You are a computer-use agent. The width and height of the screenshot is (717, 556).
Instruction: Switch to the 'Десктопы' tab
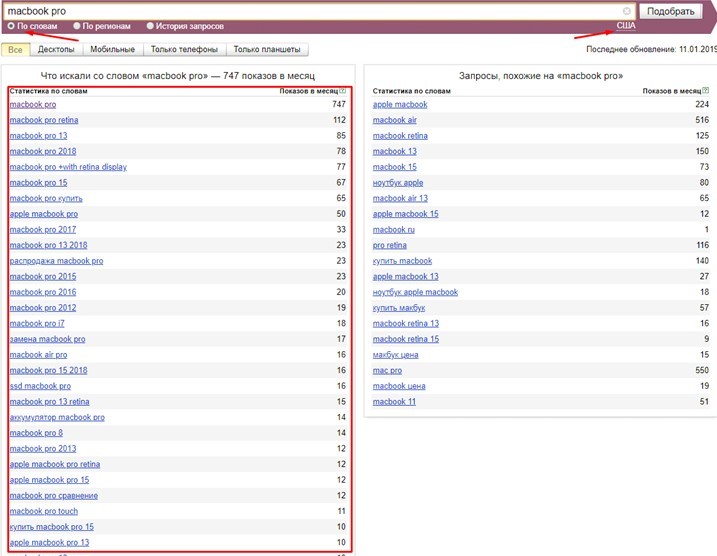click(56, 49)
